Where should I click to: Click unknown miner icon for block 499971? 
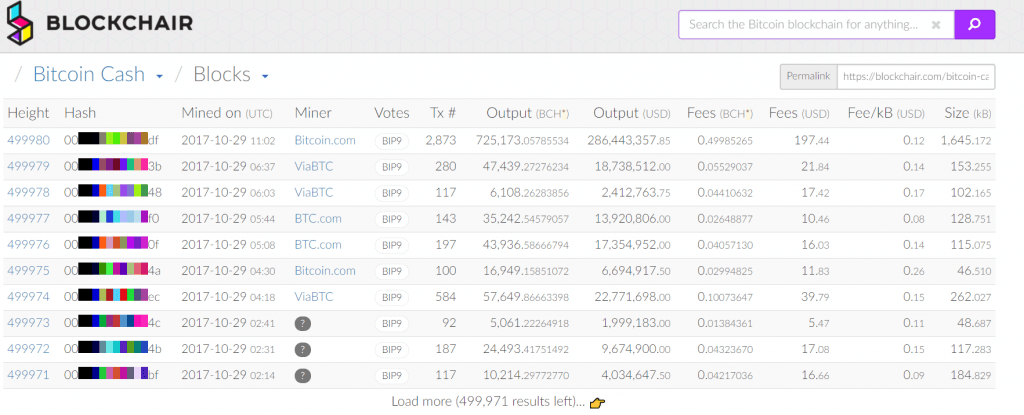coord(302,376)
